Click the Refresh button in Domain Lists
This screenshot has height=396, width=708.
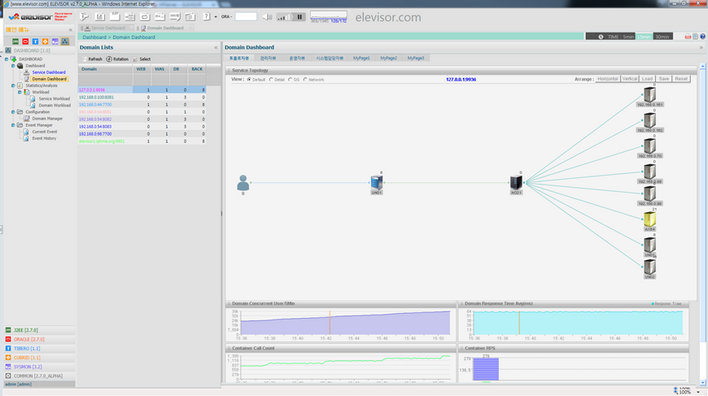click(x=93, y=59)
